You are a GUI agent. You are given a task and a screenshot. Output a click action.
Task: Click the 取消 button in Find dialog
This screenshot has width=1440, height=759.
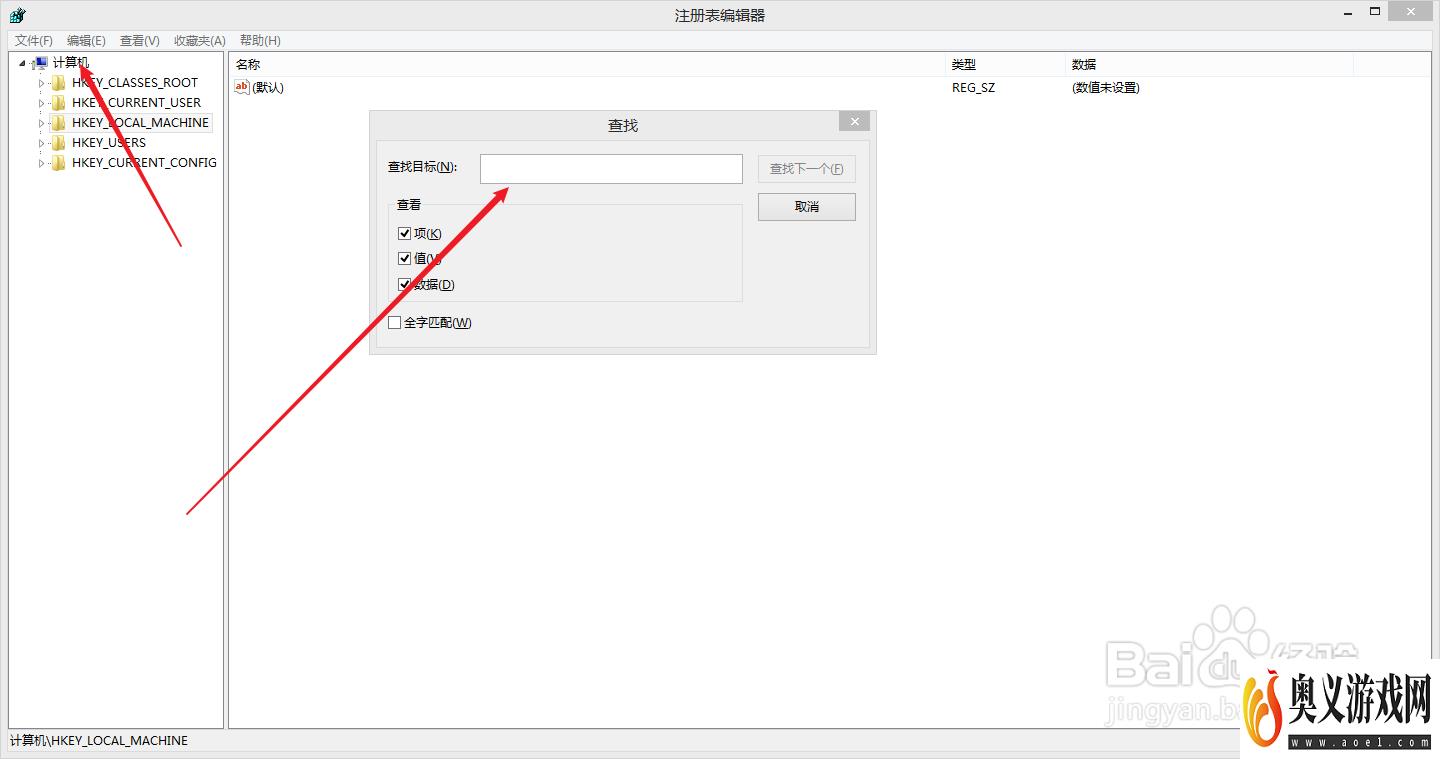pyautogui.click(x=806, y=207)
